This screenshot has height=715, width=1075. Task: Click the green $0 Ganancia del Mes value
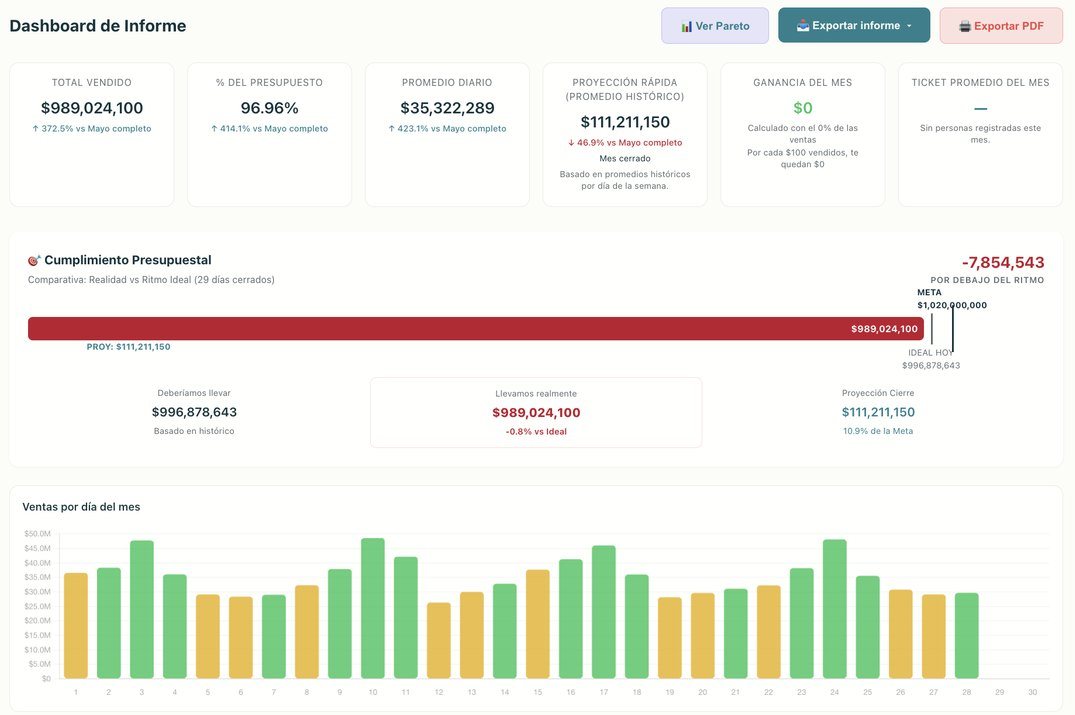pyautogui.click(x=803, y=108)
